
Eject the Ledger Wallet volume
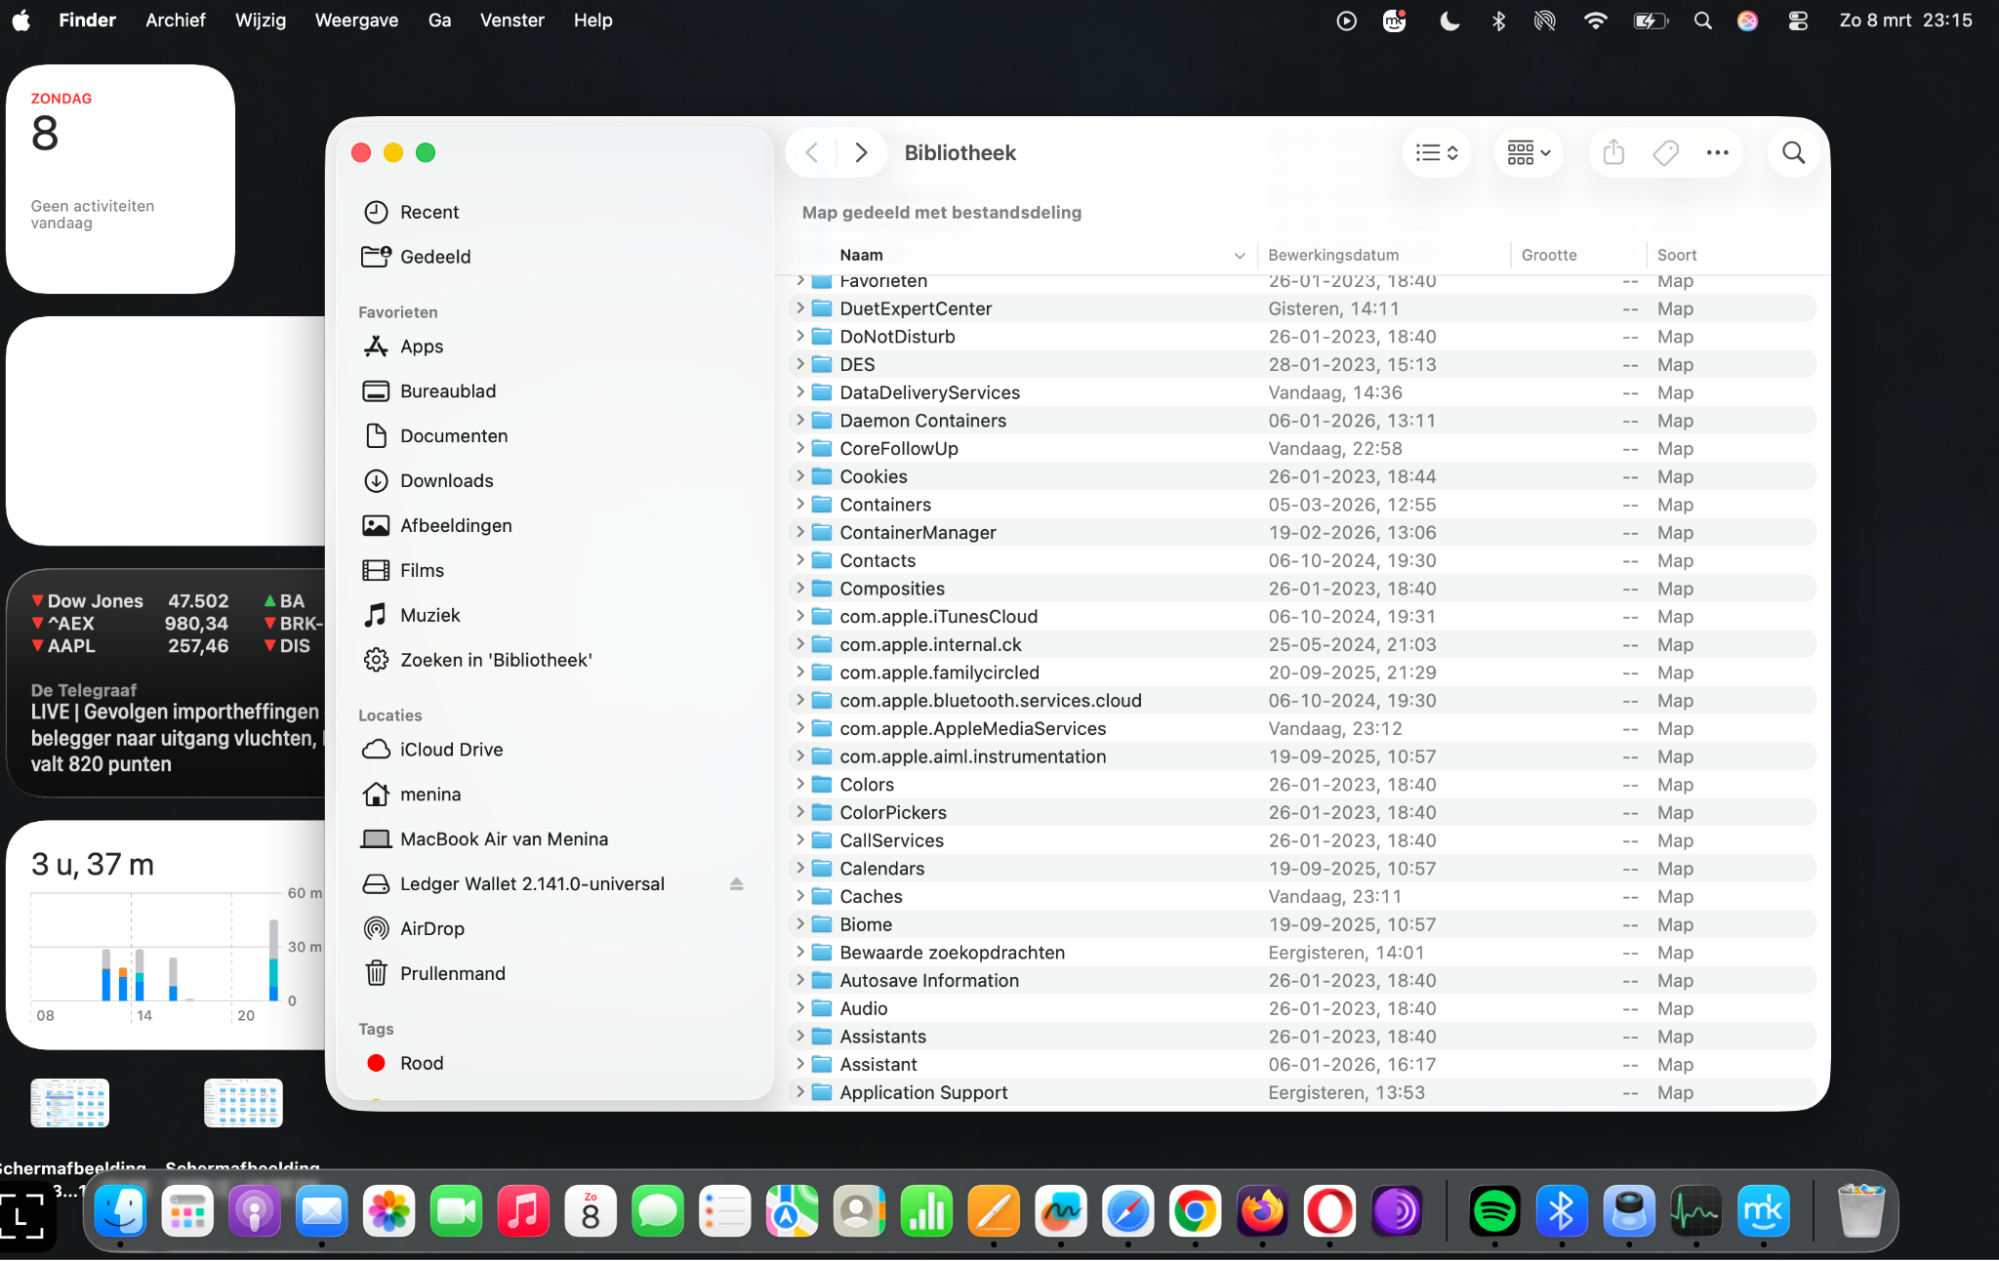pos(737,883)
